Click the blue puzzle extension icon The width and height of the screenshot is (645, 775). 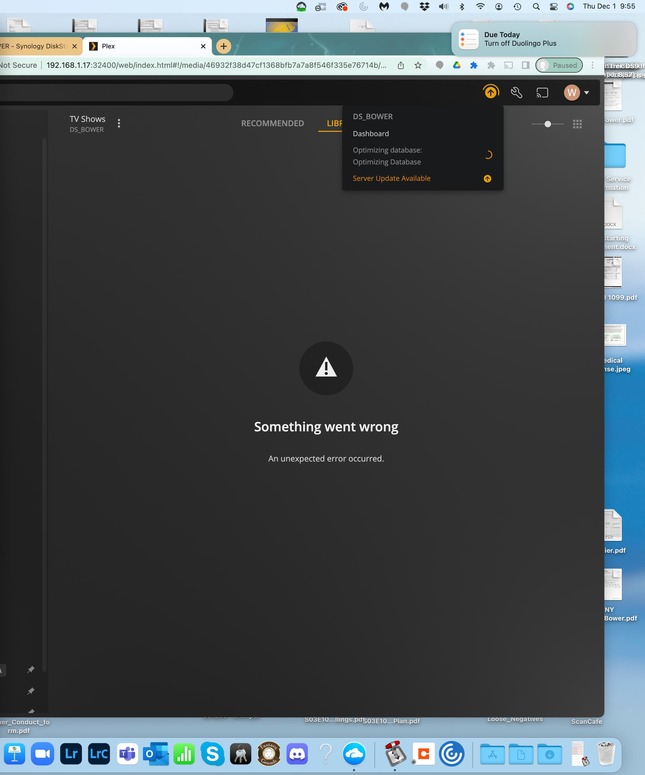click(x=473, y=65)
